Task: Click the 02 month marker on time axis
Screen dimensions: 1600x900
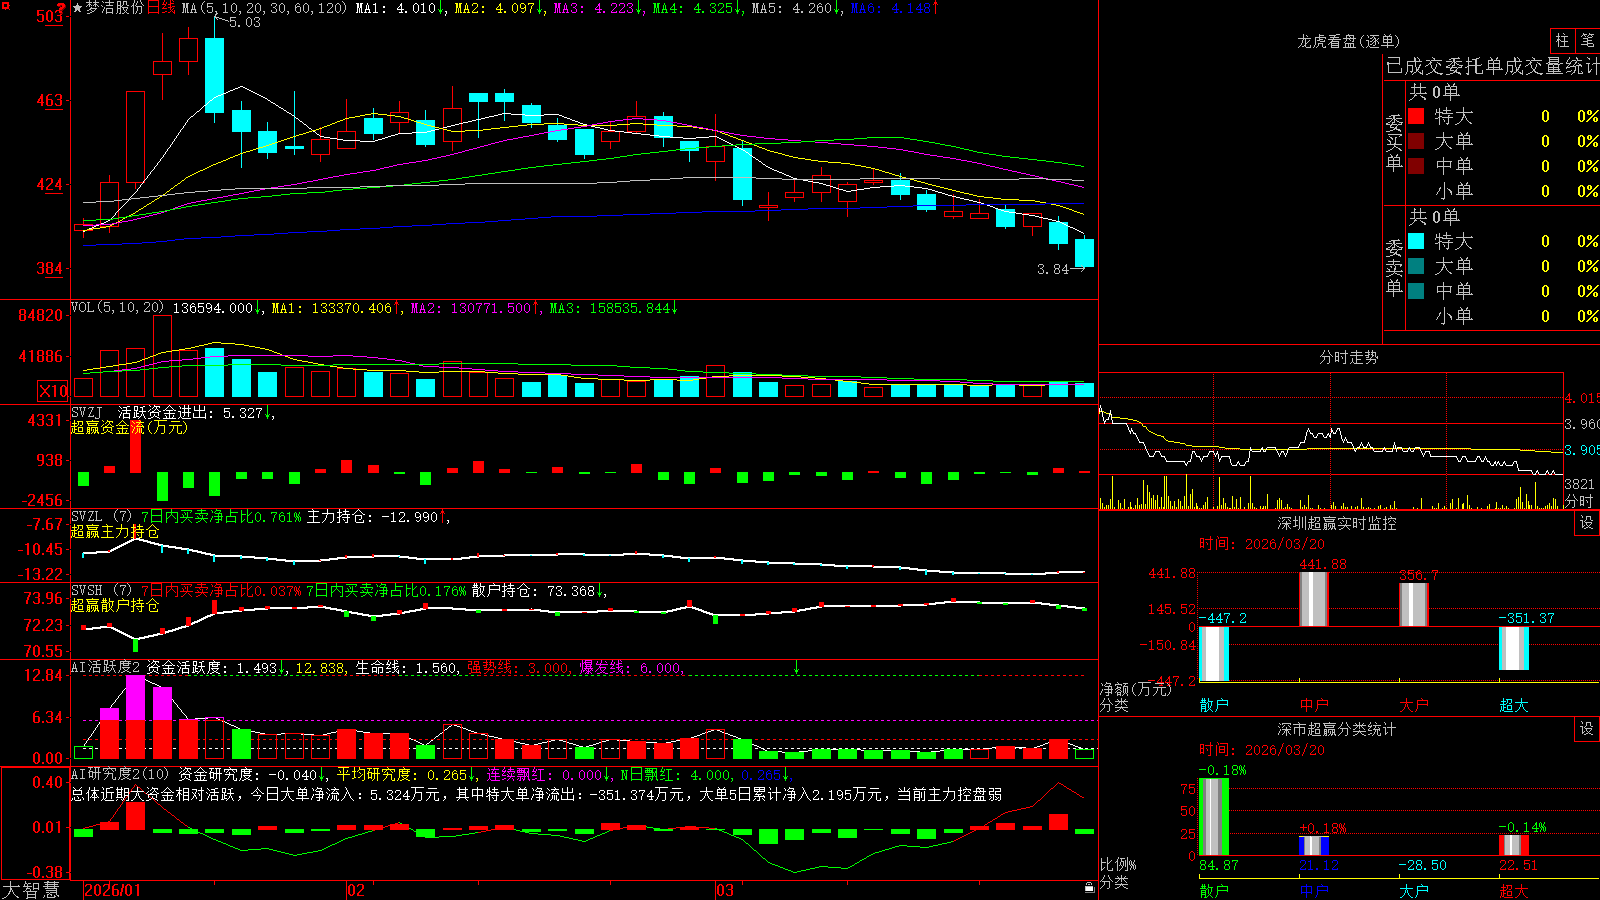Action: [x=355, y=890]
